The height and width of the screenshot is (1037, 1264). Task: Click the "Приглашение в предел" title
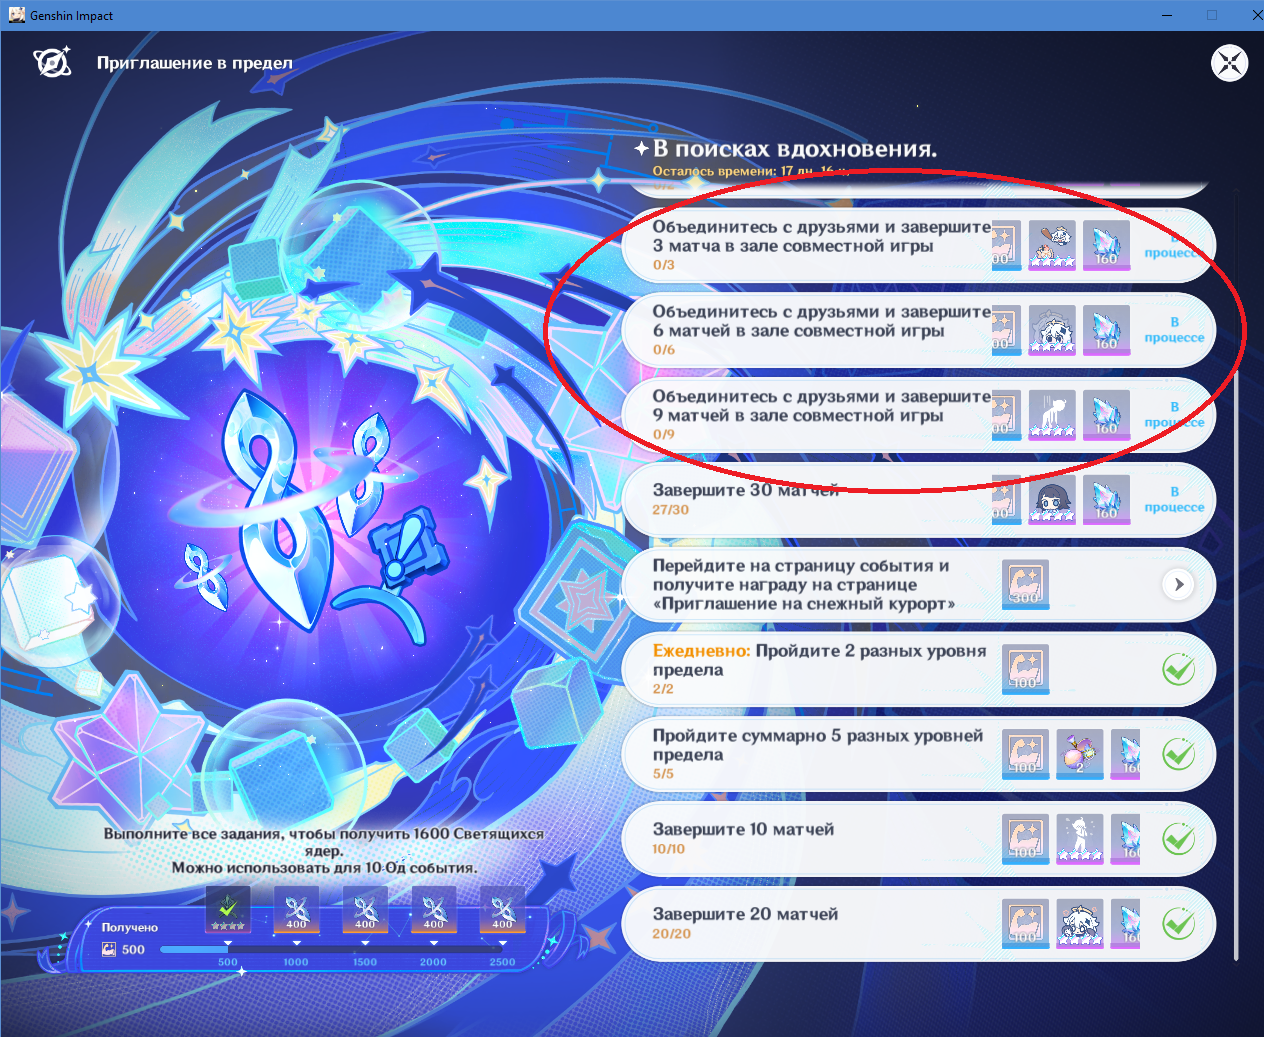tap(195, 63)
